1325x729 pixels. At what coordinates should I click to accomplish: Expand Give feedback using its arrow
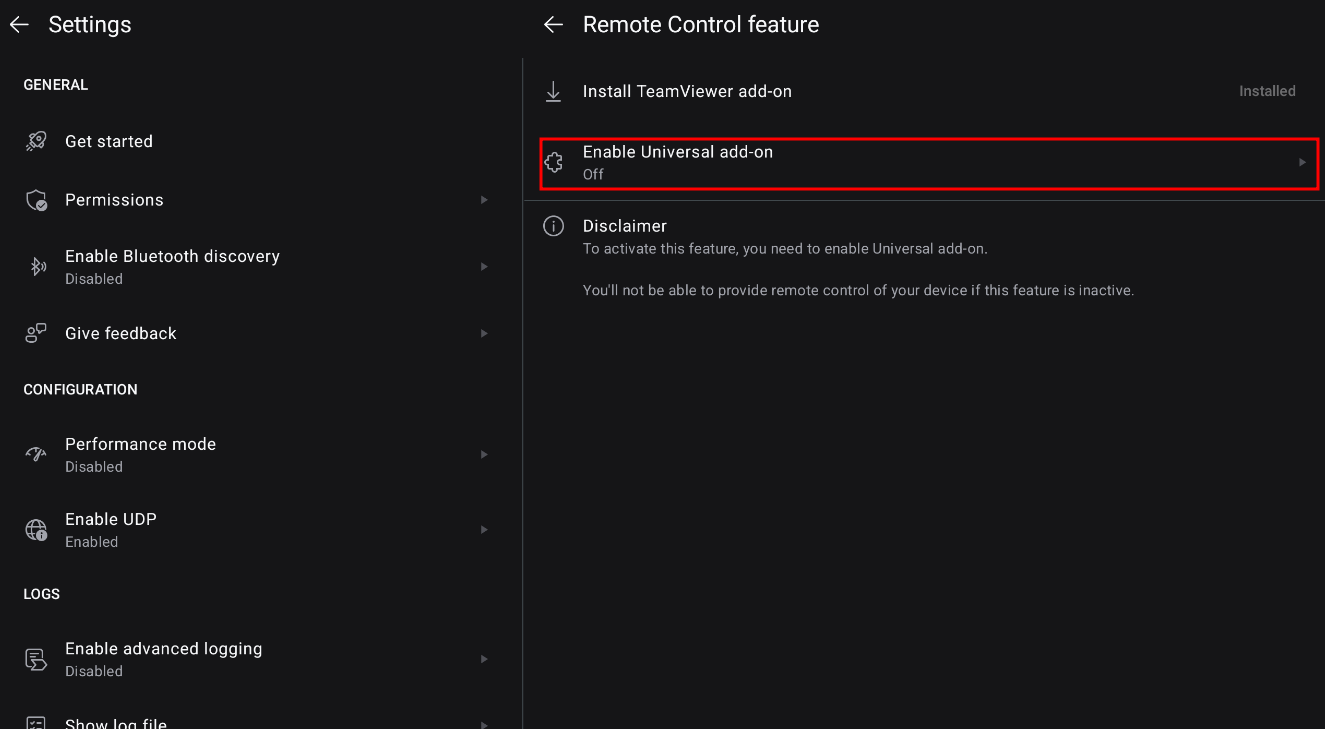click(x=484, y=333)
